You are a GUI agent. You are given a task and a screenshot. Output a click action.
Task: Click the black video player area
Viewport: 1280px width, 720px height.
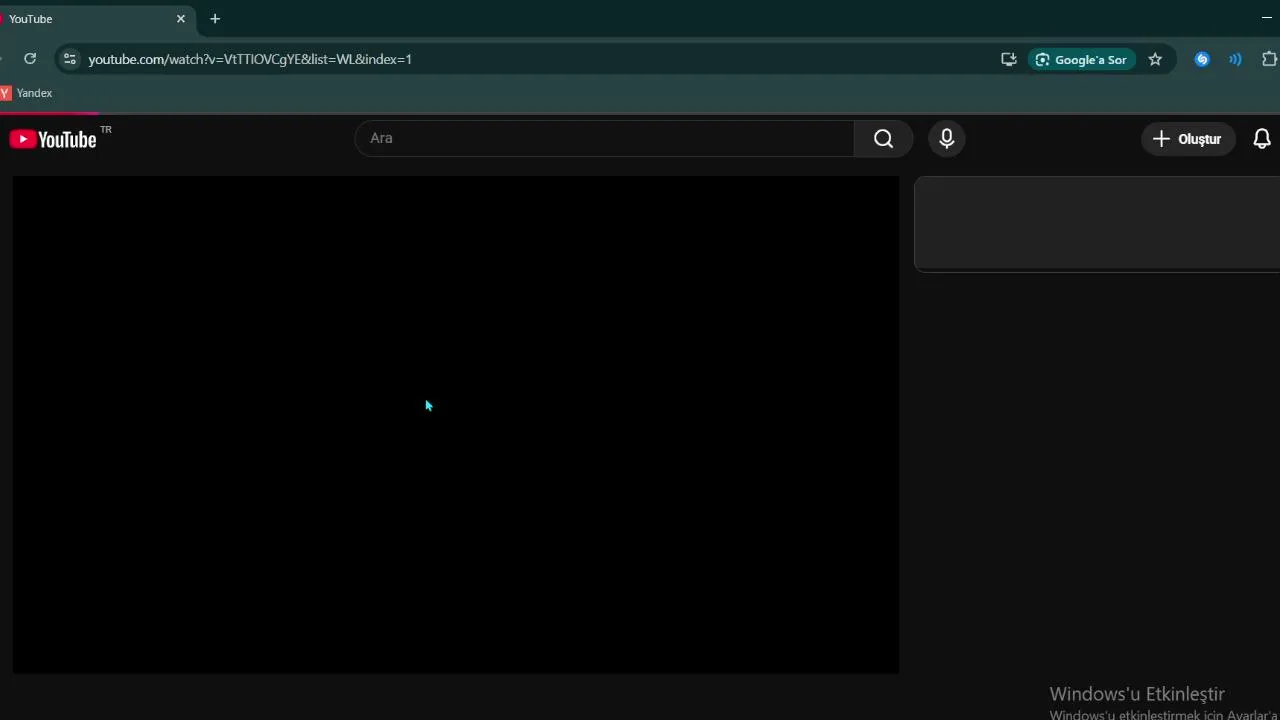click(x=456, y=425)
